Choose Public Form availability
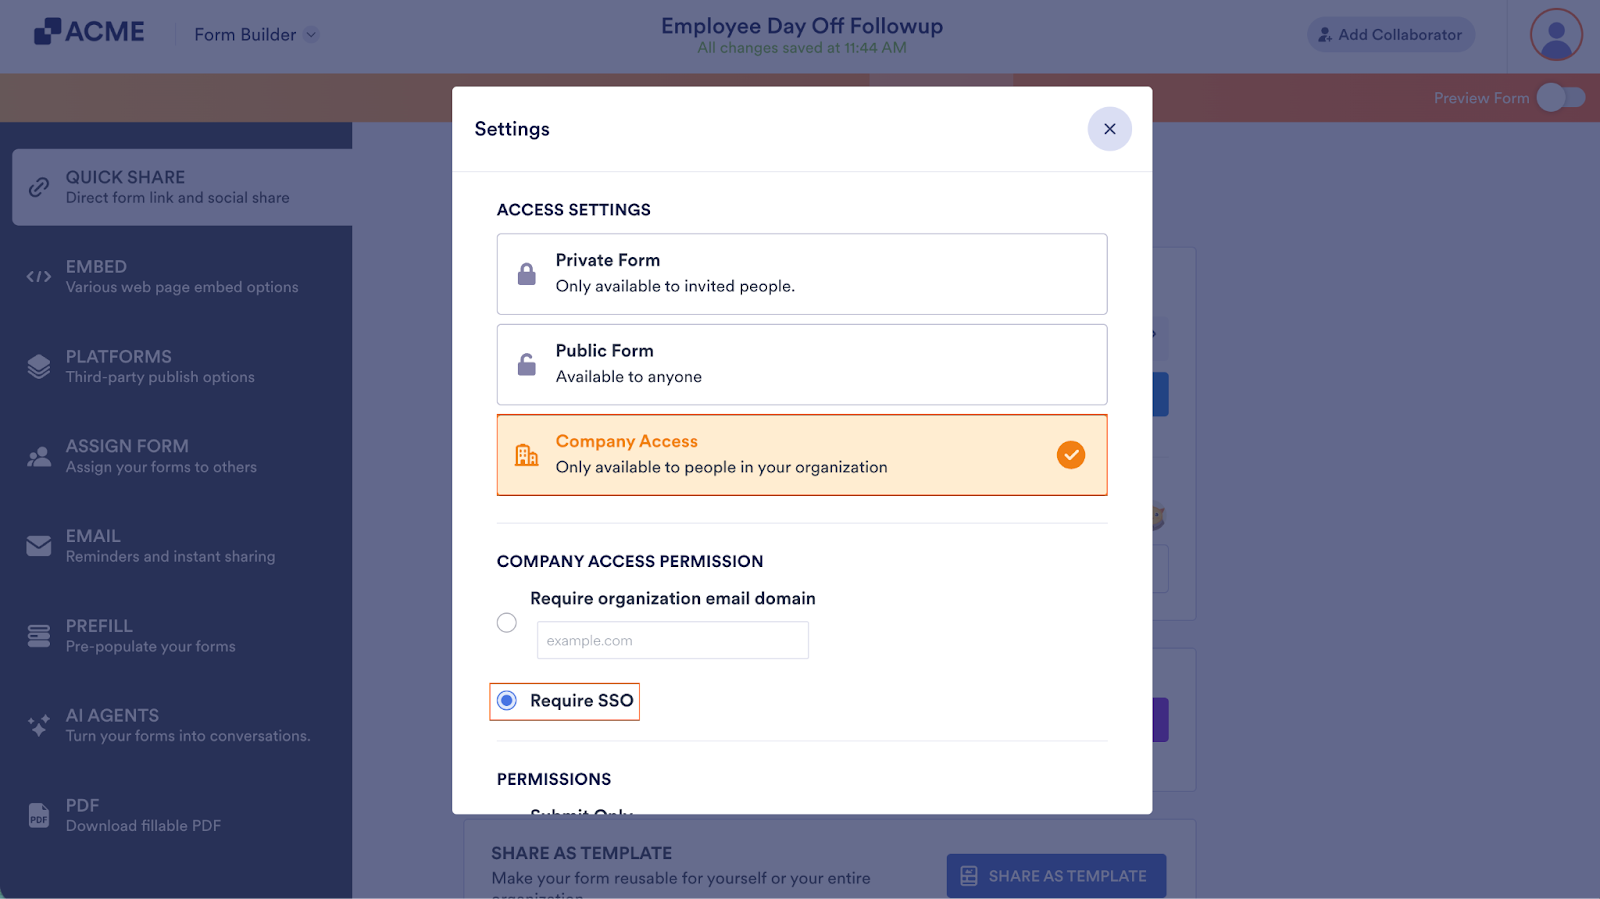The height and width of the screenshot is (899, 1600). 801,364
